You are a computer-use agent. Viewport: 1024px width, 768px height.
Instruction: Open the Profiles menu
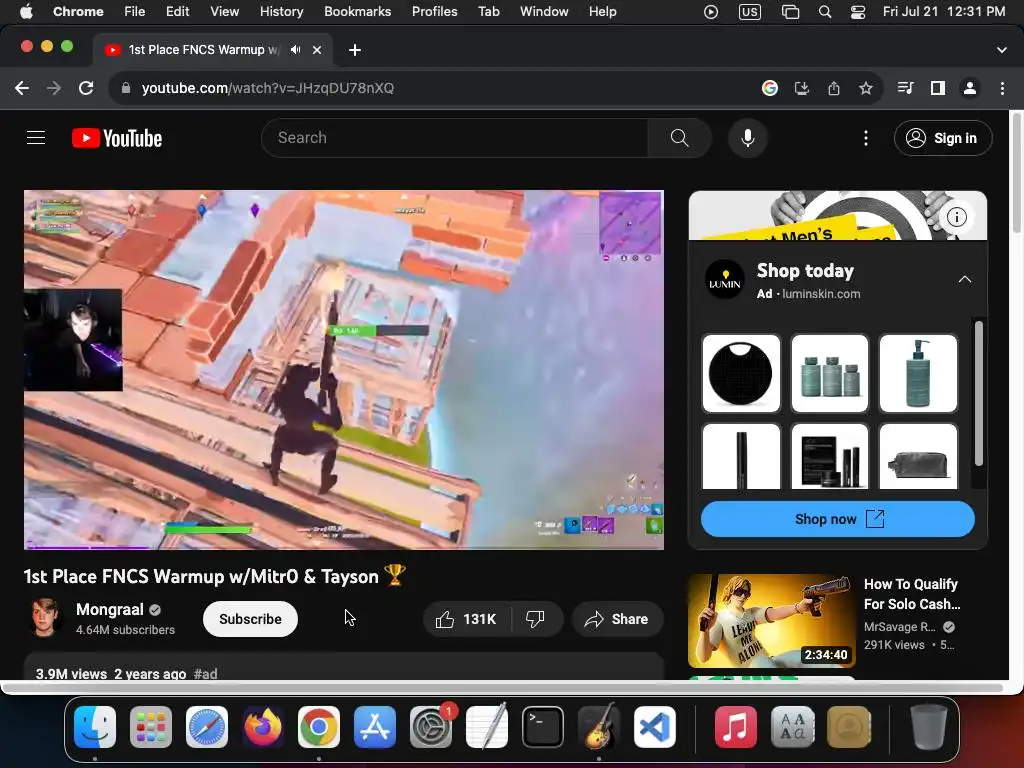tap(434, 12)
